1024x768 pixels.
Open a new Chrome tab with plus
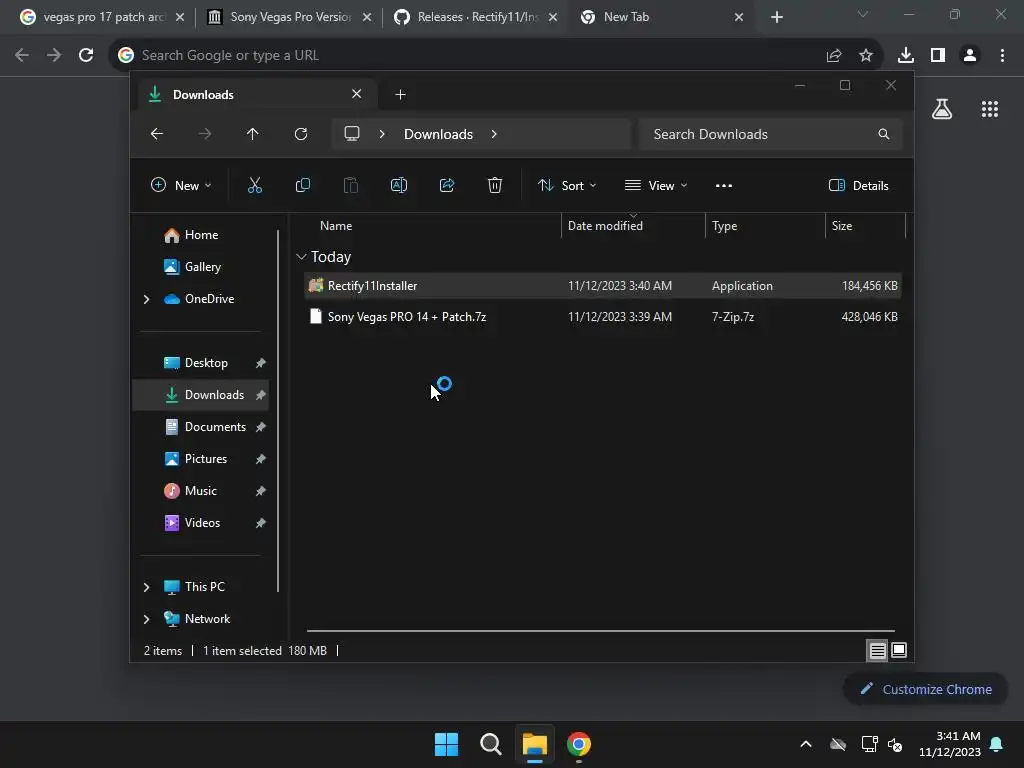(x=776, y=17)
